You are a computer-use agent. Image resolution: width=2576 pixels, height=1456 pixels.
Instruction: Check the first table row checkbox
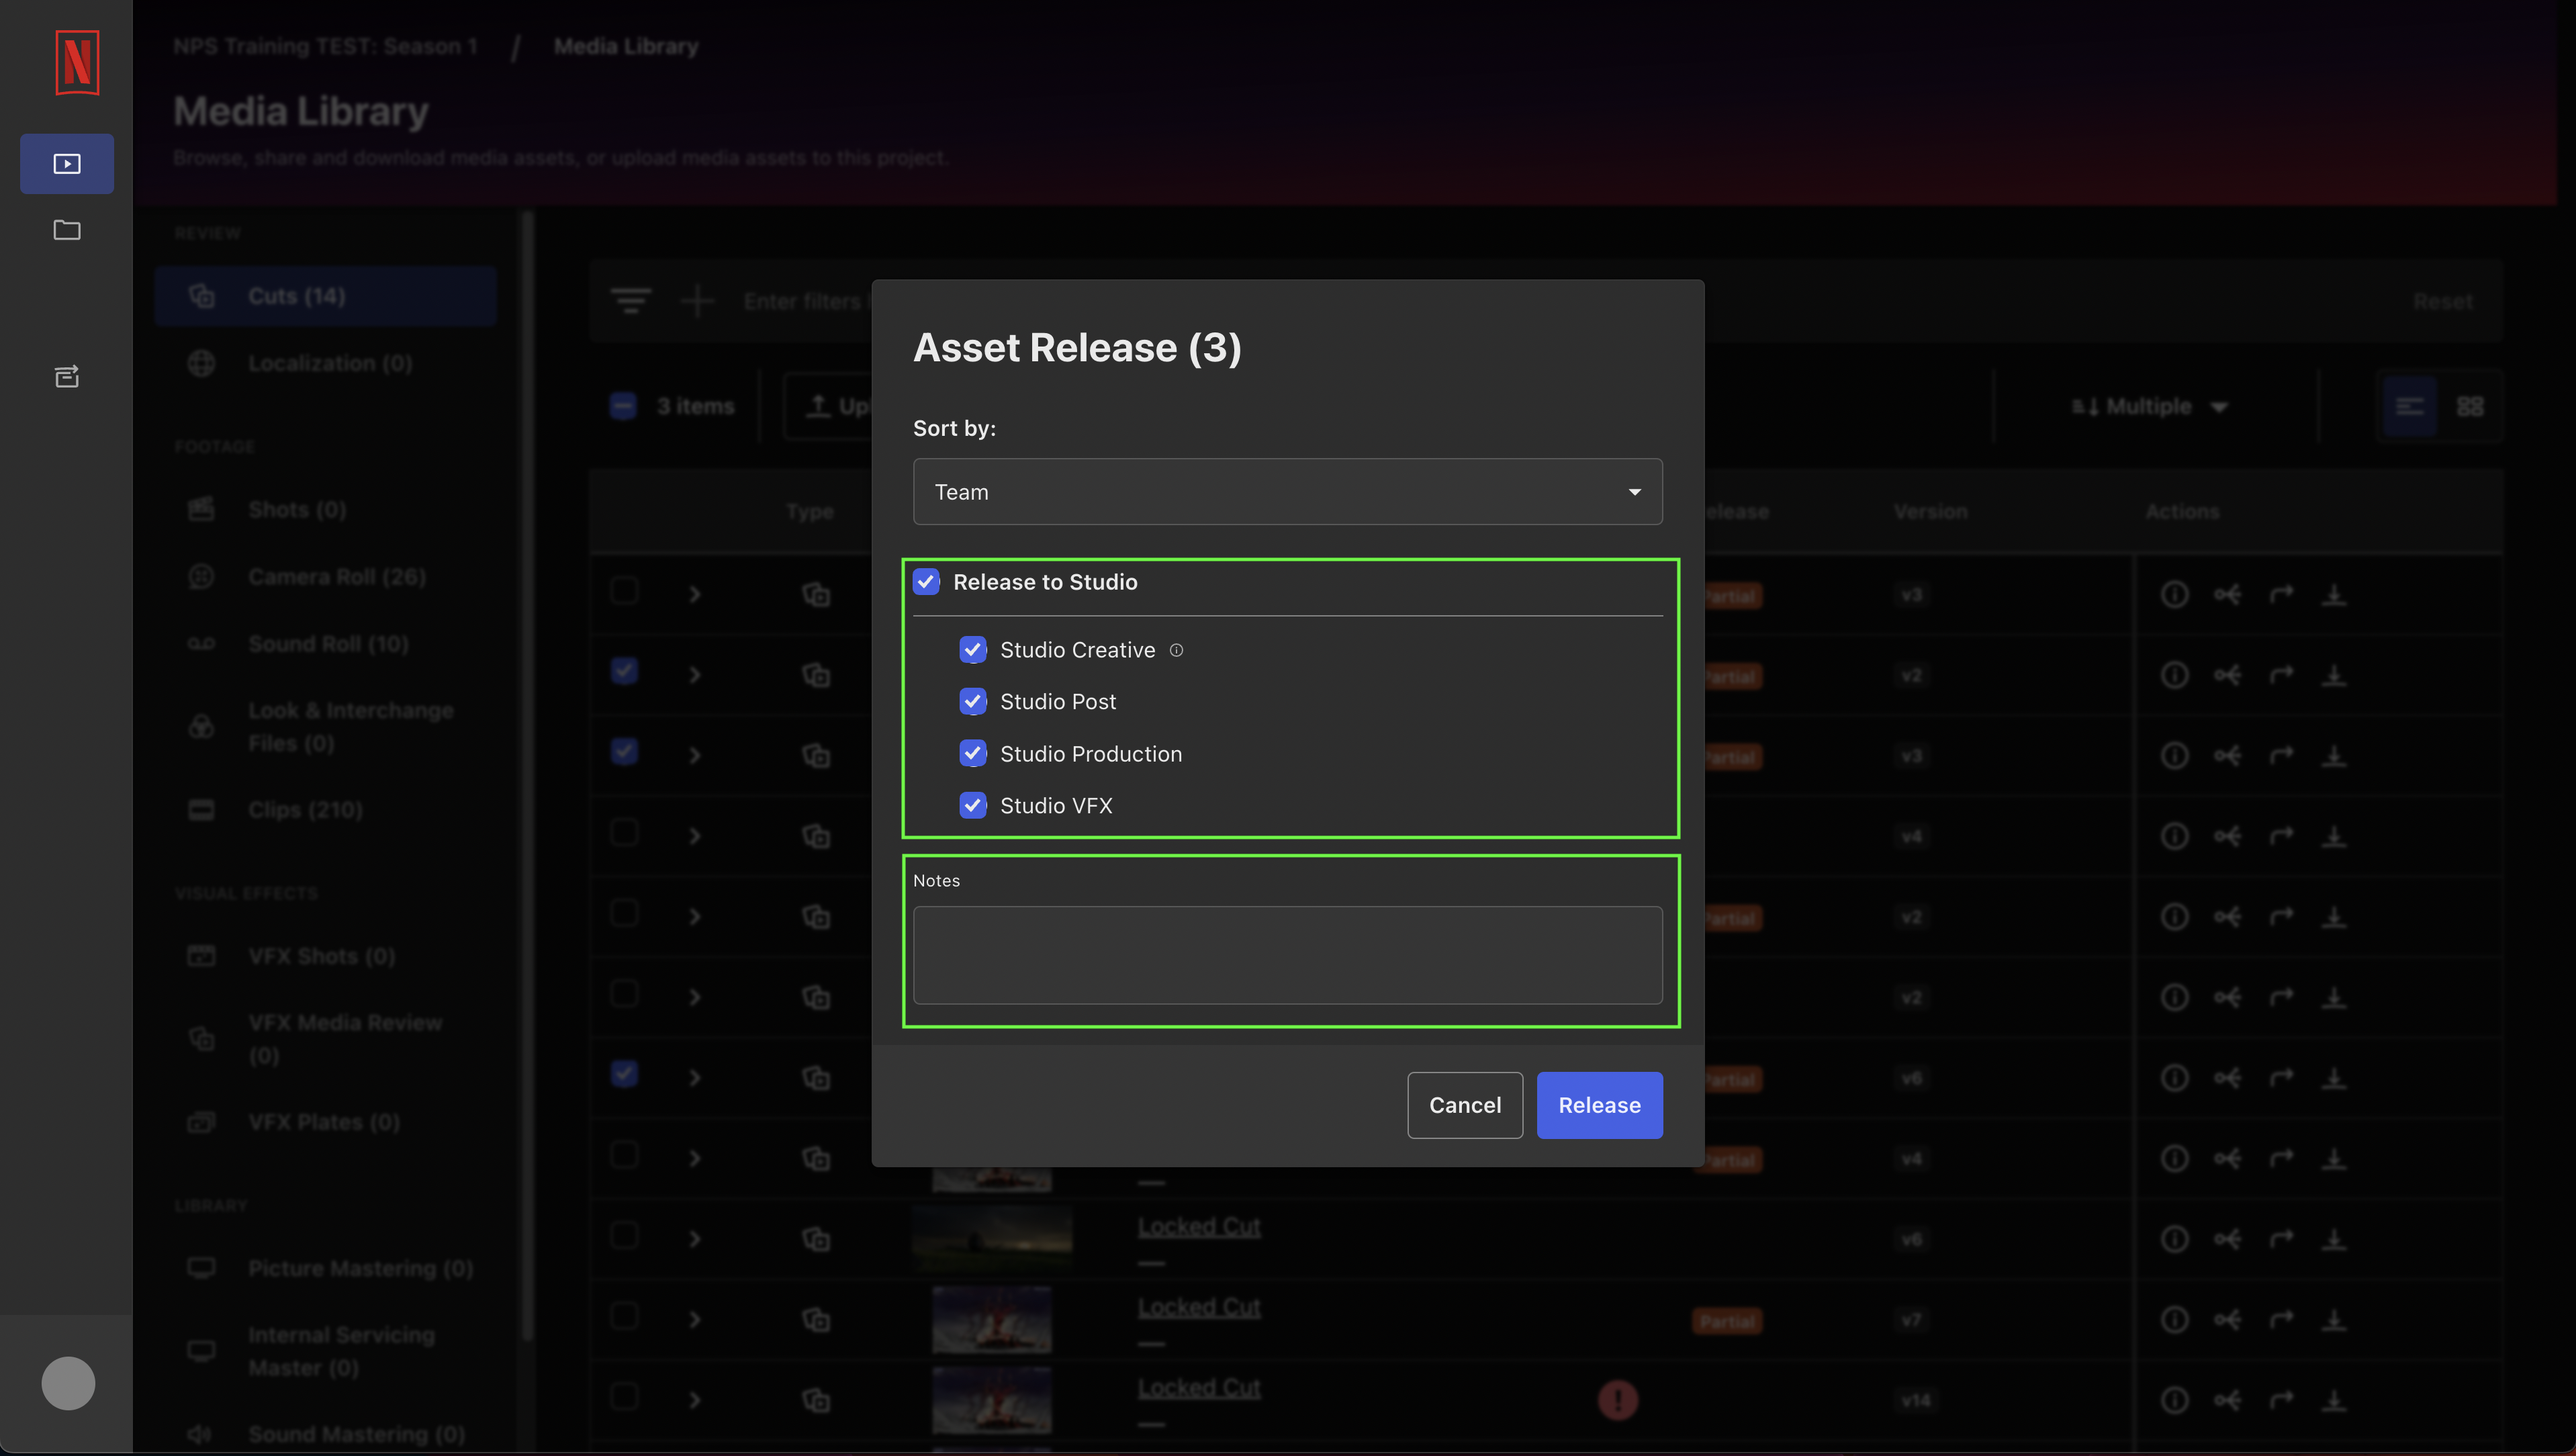(624, 591)
